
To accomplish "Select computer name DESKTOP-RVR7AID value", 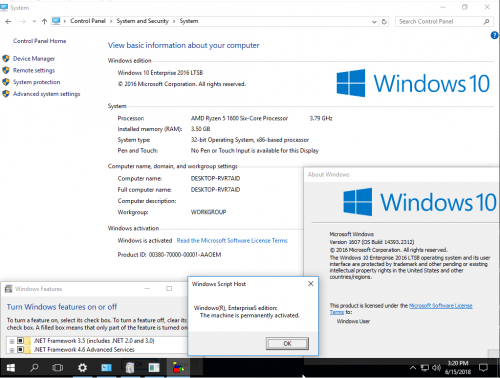I will click(x=215, y=179).
